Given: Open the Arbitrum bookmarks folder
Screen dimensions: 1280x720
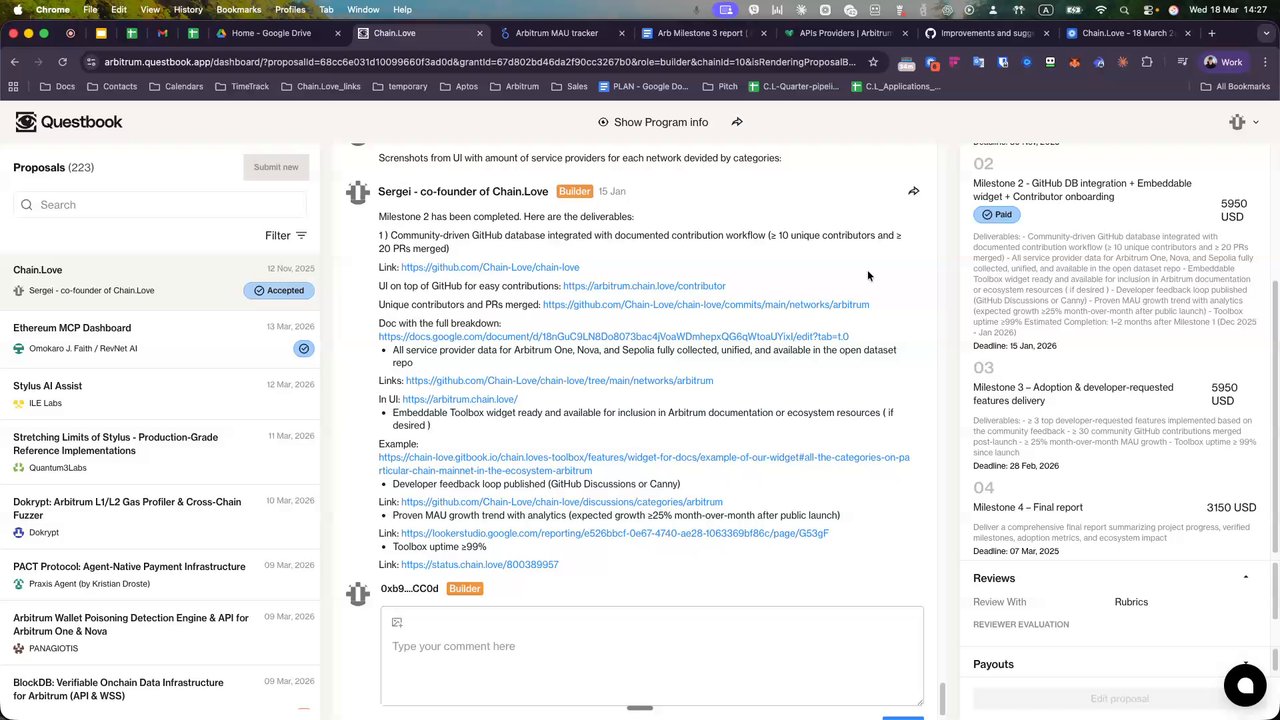Looking at the screenshot, I should pyautogui.click(x=514, y=87).
